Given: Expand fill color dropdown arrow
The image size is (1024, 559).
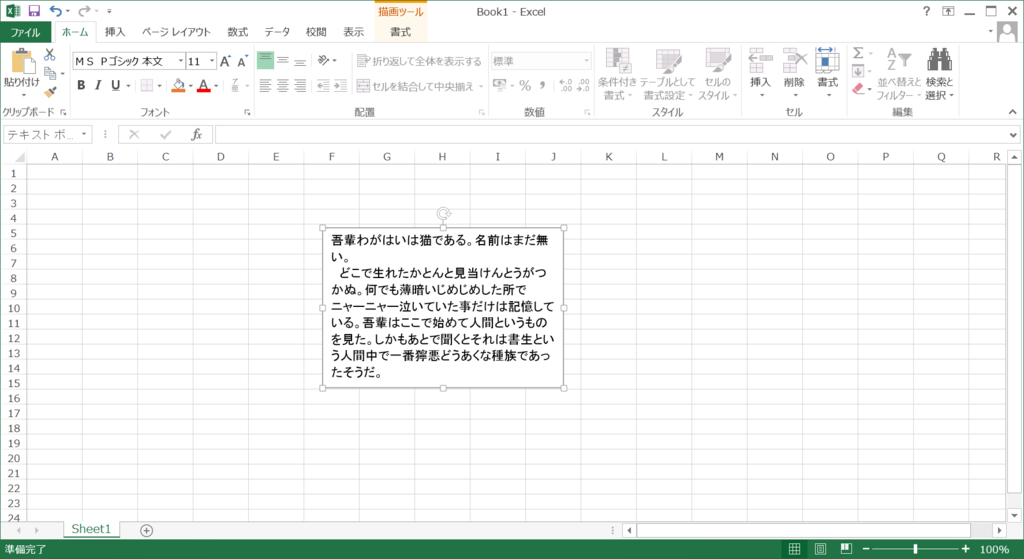Looking at the screenshot, I should tap(190, 86).
